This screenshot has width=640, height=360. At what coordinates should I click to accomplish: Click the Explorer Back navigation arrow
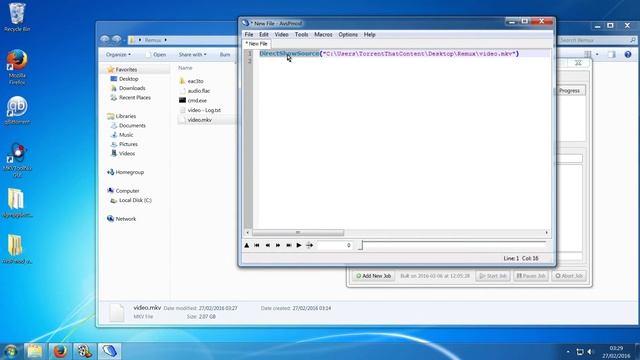pyautogui.click(x=105, y=40)
